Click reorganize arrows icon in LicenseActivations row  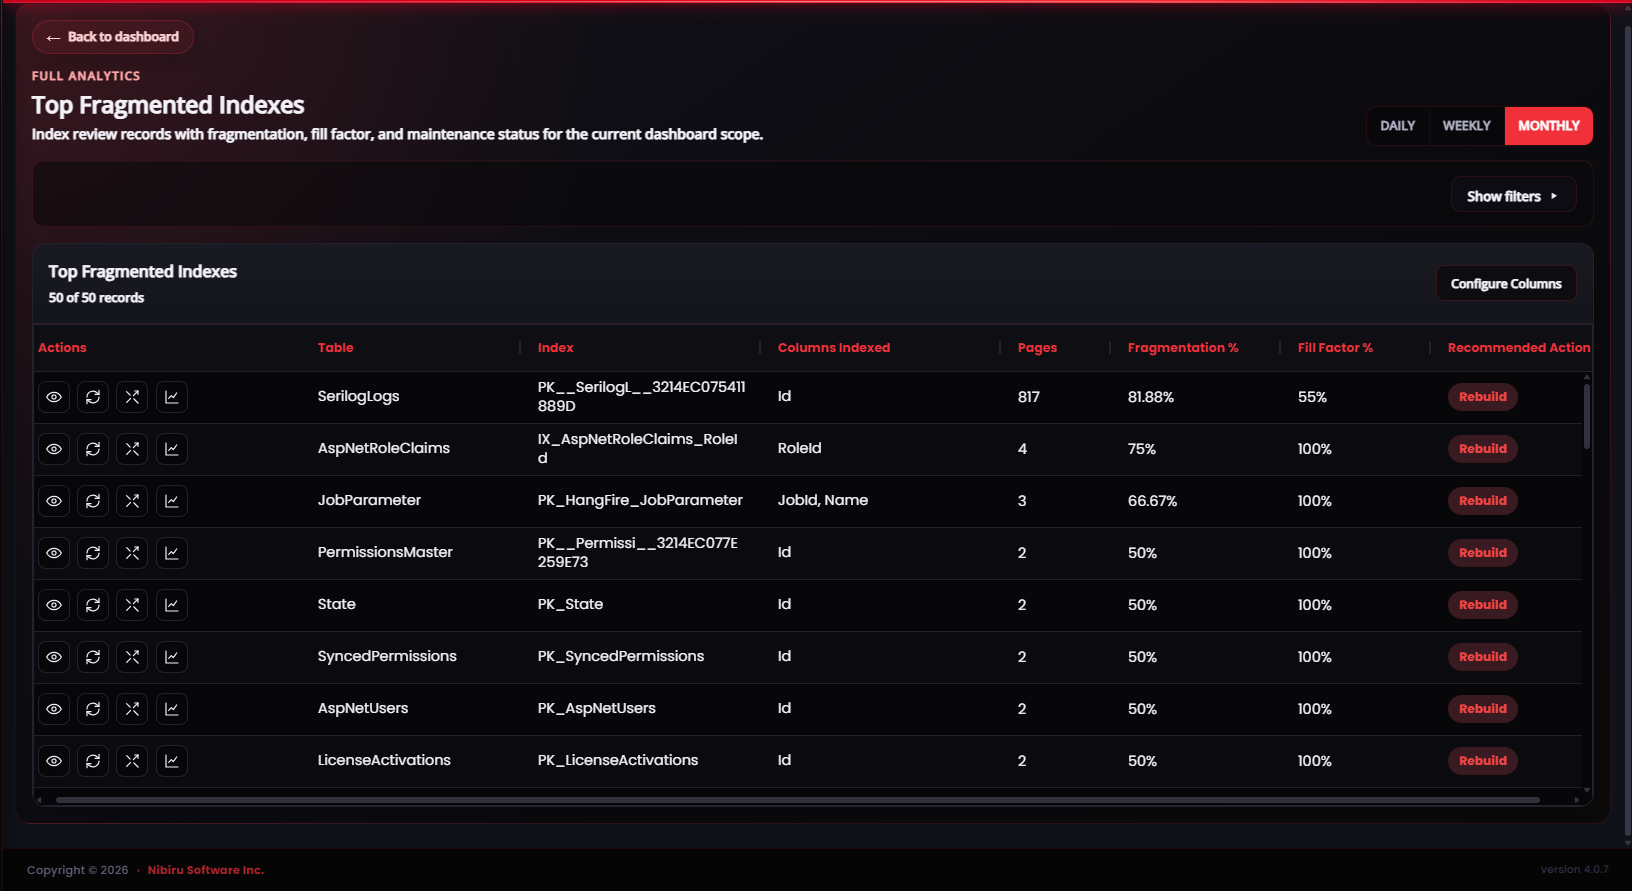pos(132,761)
